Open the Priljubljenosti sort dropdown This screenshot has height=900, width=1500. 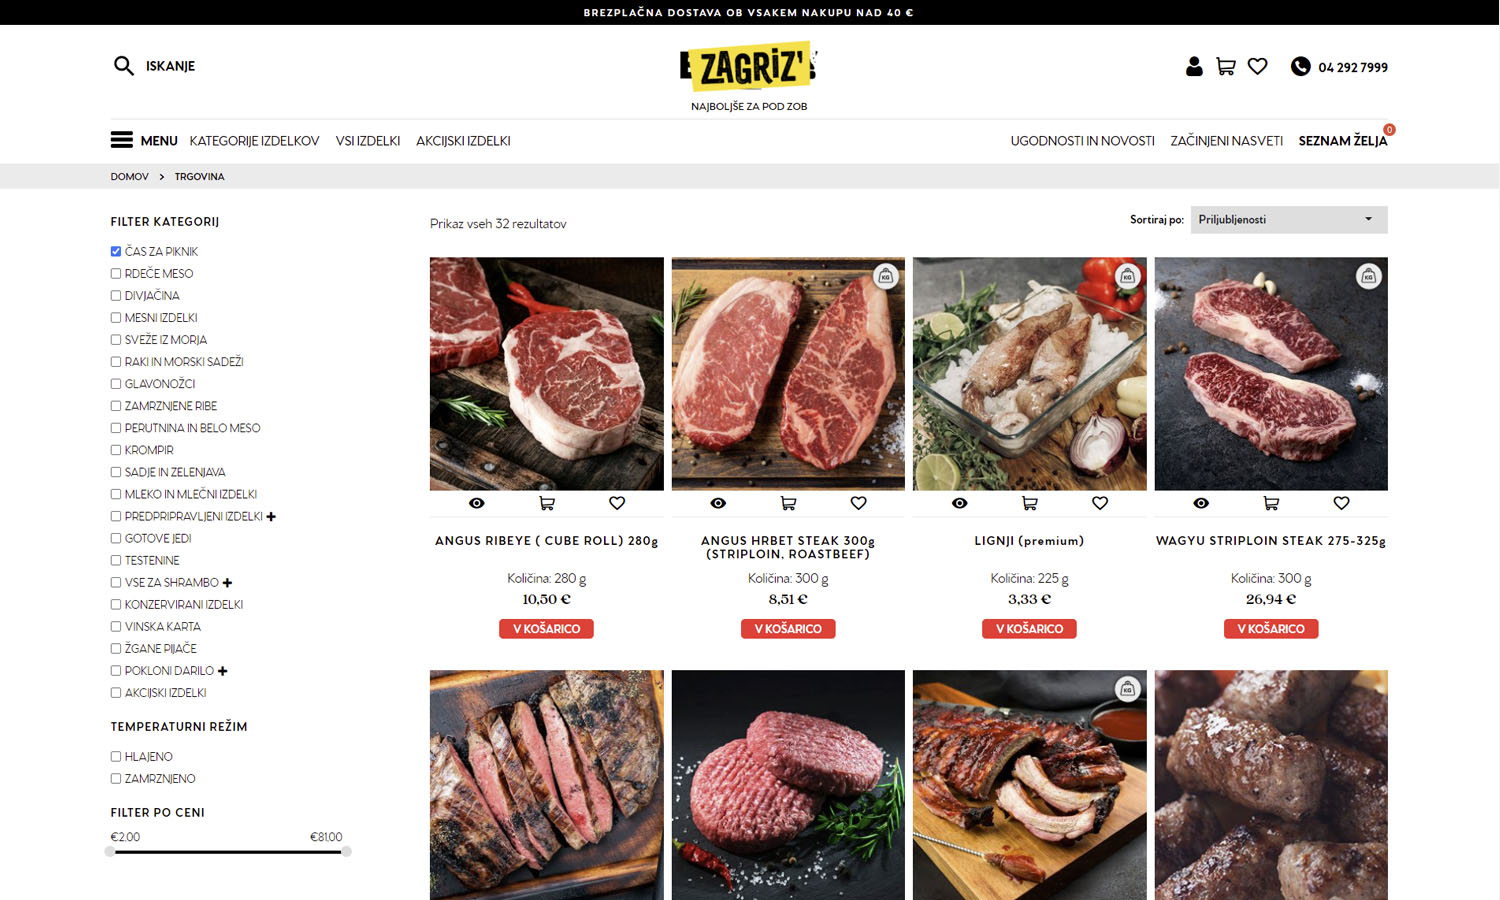pos(1289,220)
